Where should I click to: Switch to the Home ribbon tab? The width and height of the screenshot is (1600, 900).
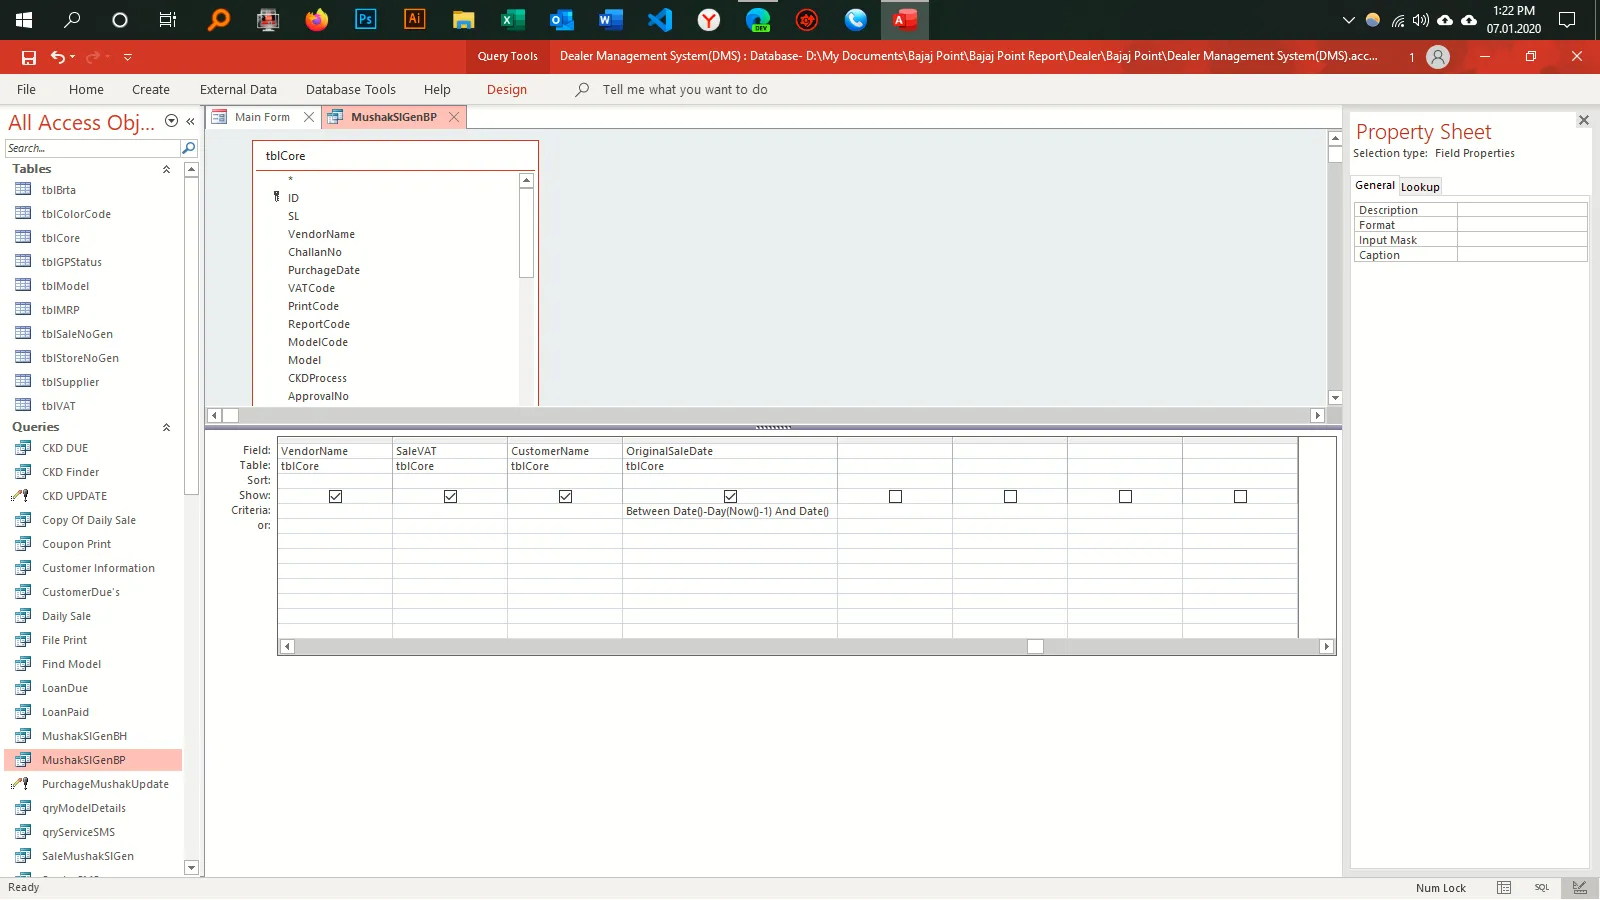click(86, 89)
